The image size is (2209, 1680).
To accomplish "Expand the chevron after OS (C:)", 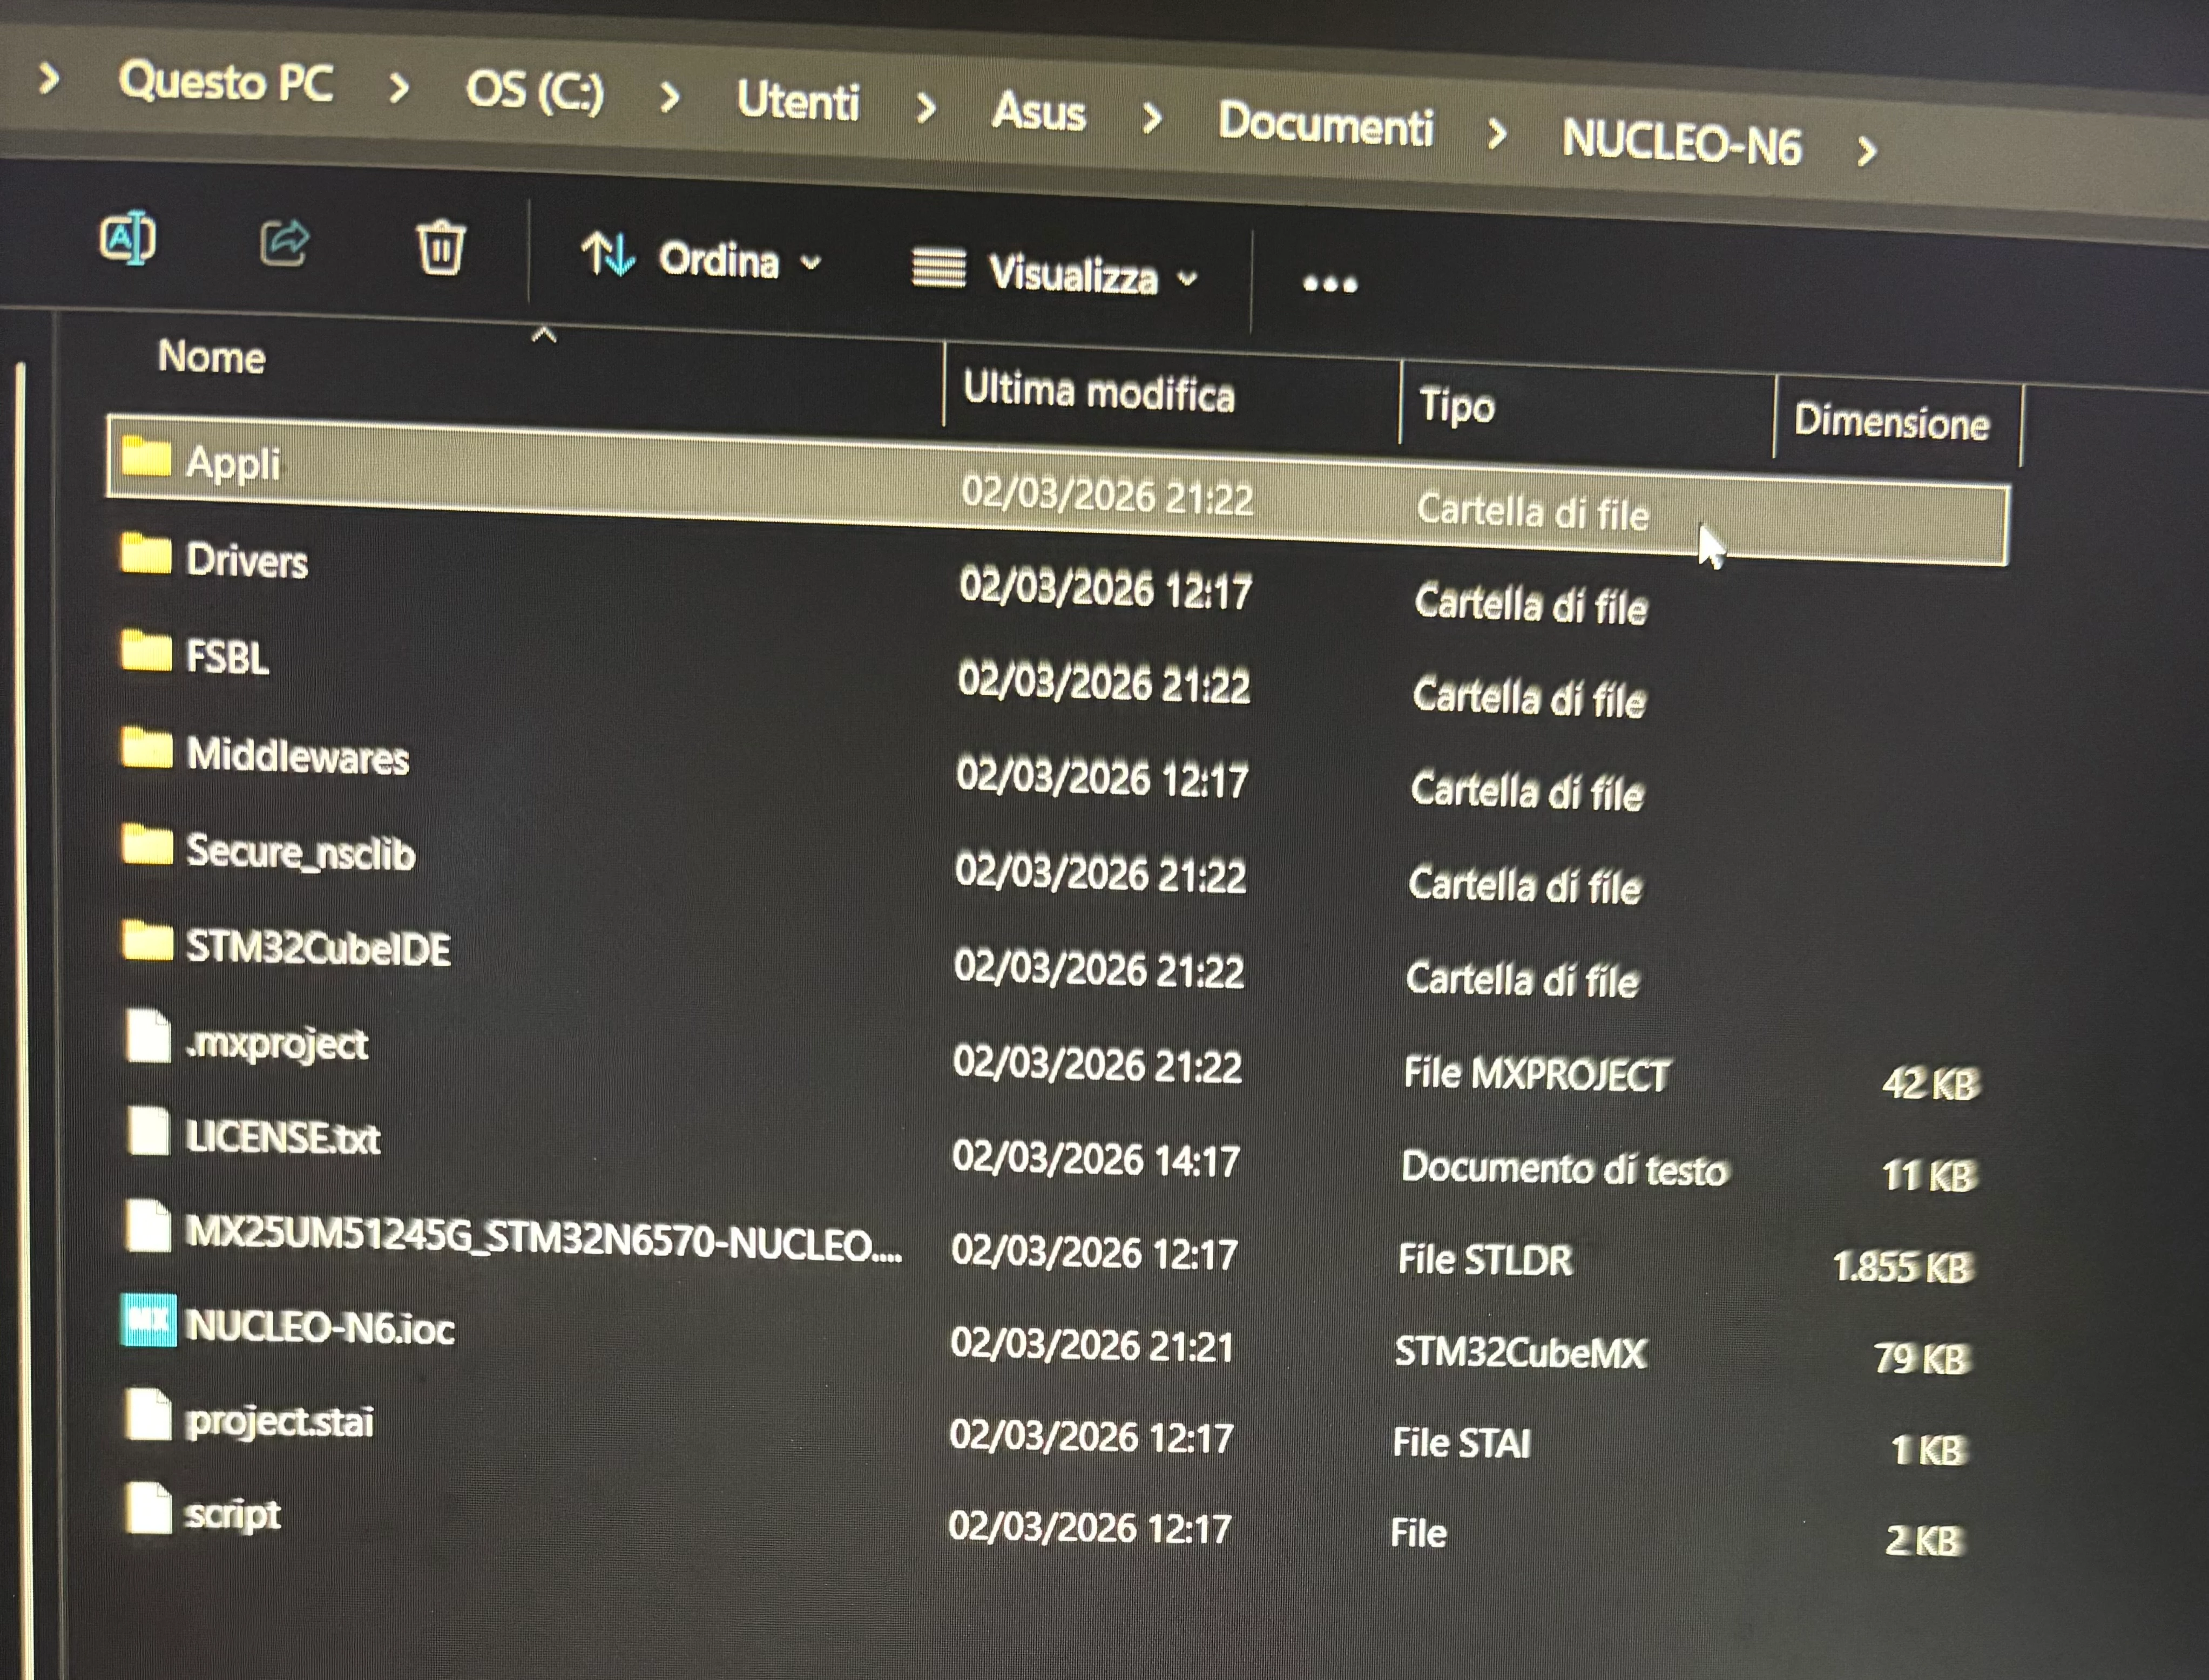I will [x=670, y=98].
